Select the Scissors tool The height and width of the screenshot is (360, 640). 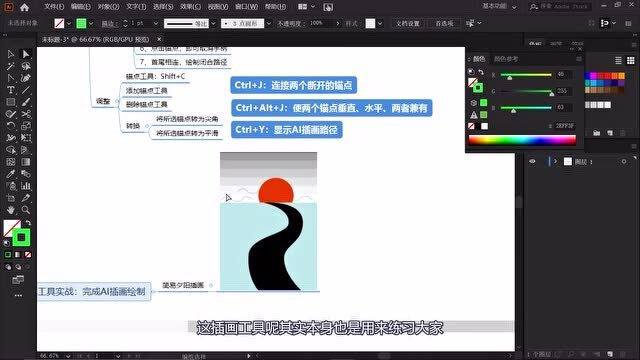point(26,114)
